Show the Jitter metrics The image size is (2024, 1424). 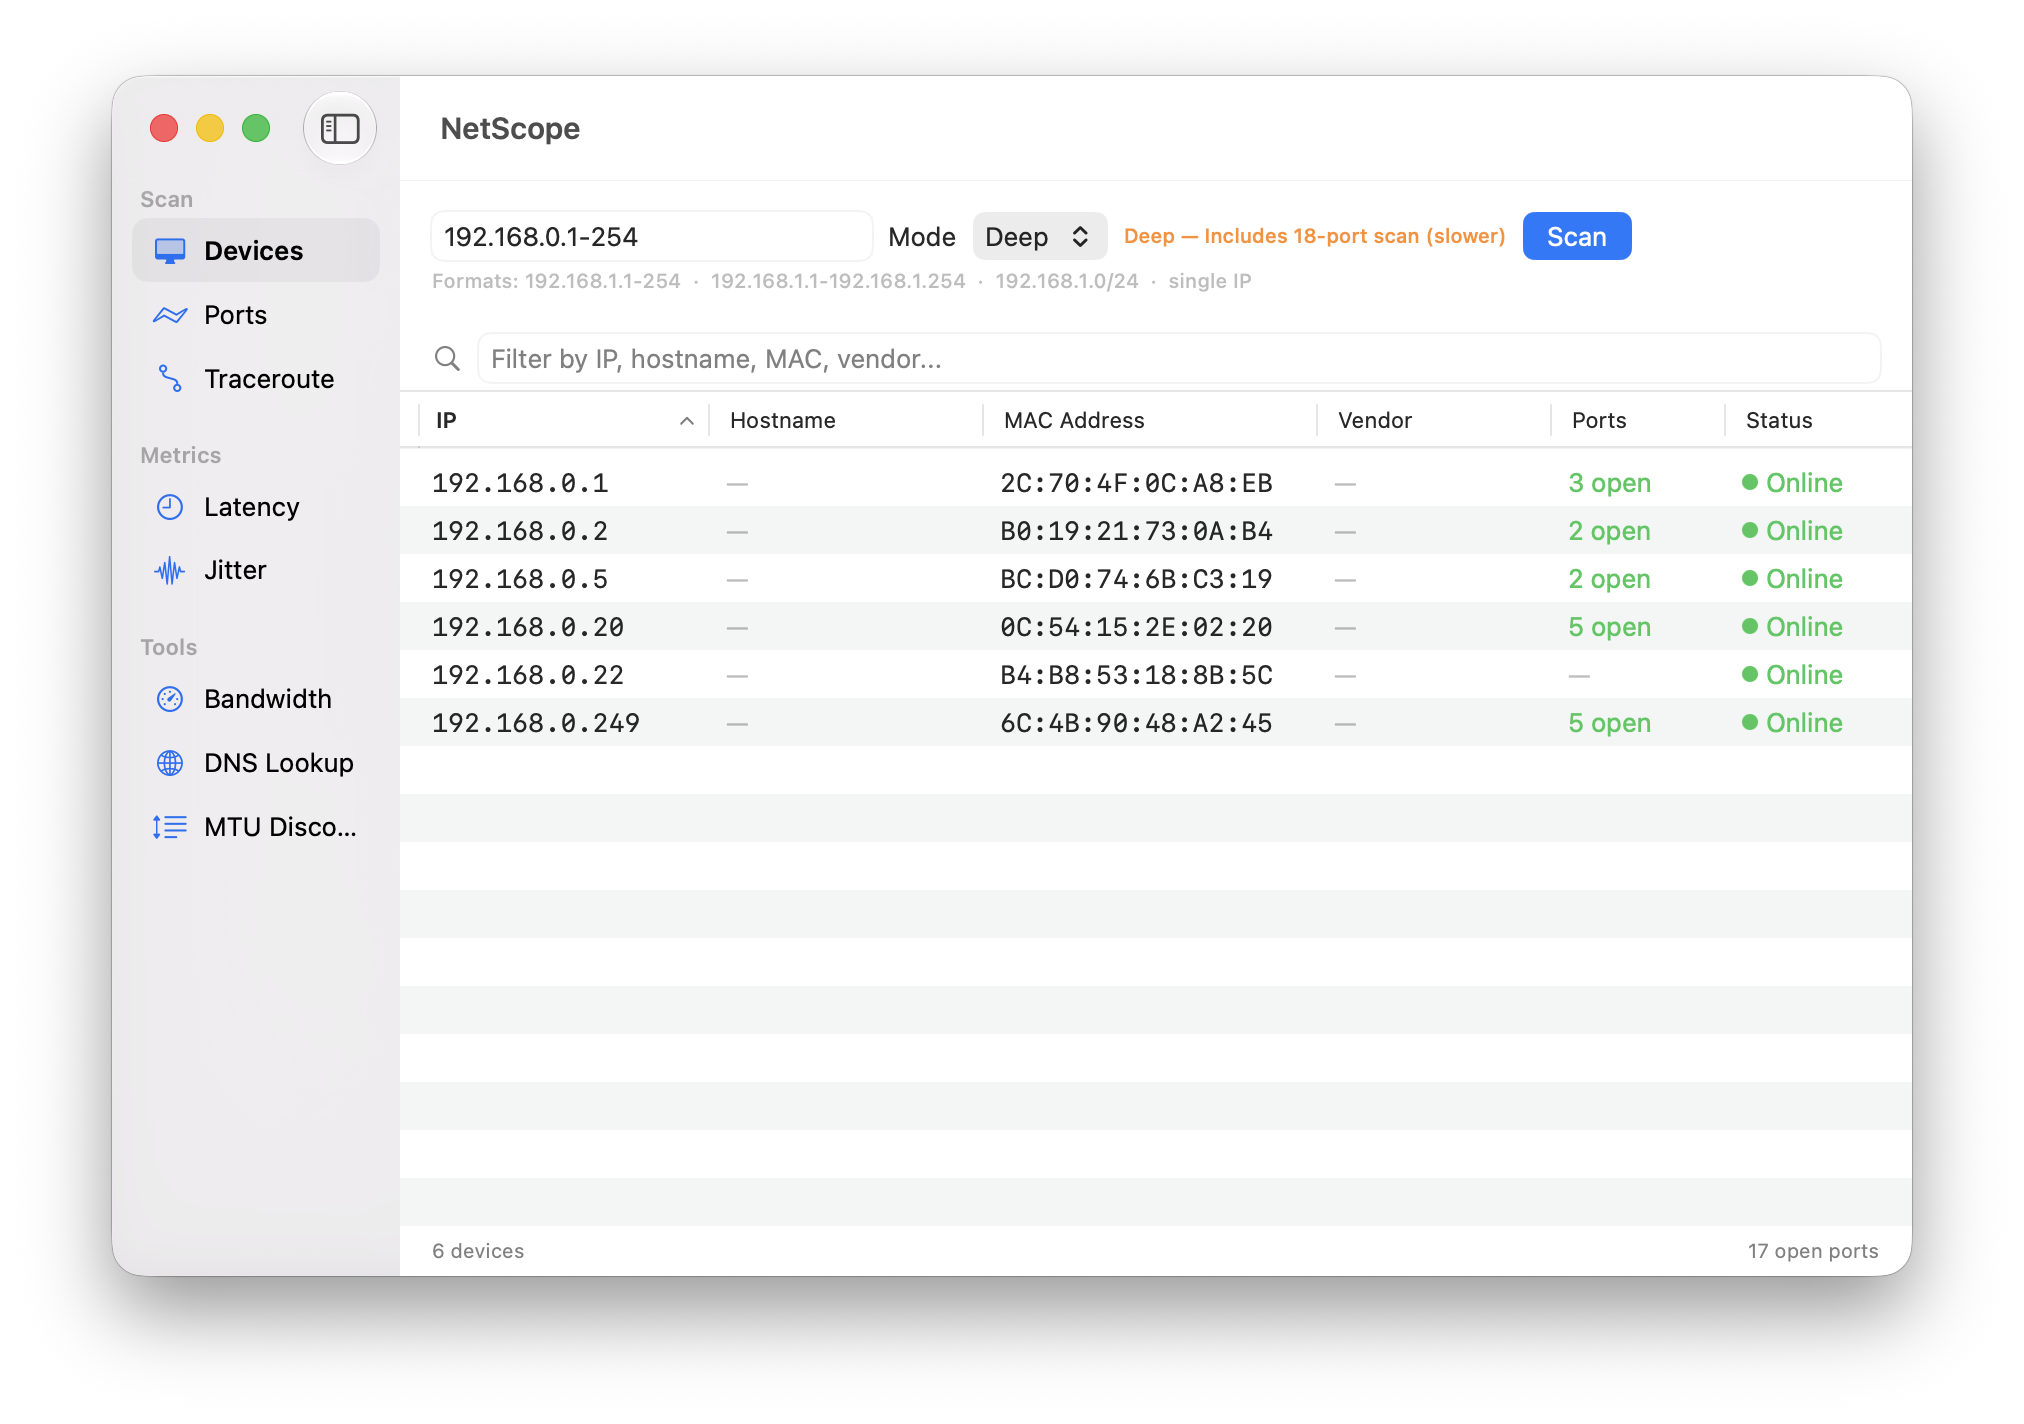tap(235, 571)
